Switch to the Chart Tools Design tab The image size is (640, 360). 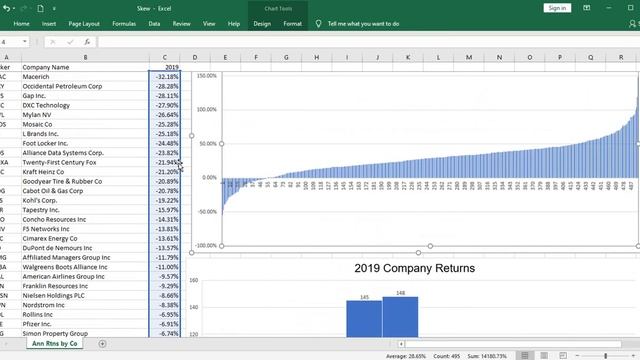262,24
